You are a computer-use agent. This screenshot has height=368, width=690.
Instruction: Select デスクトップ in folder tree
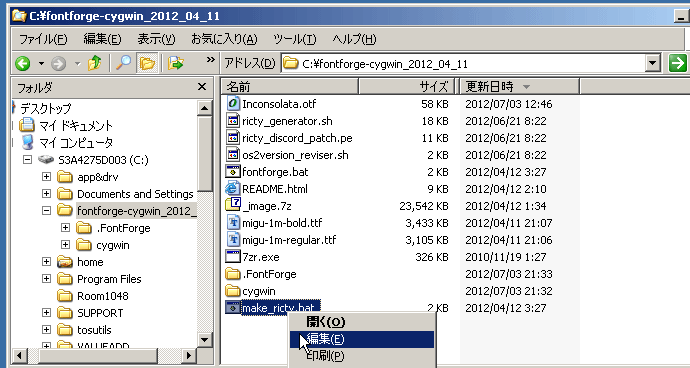(46, 108)
